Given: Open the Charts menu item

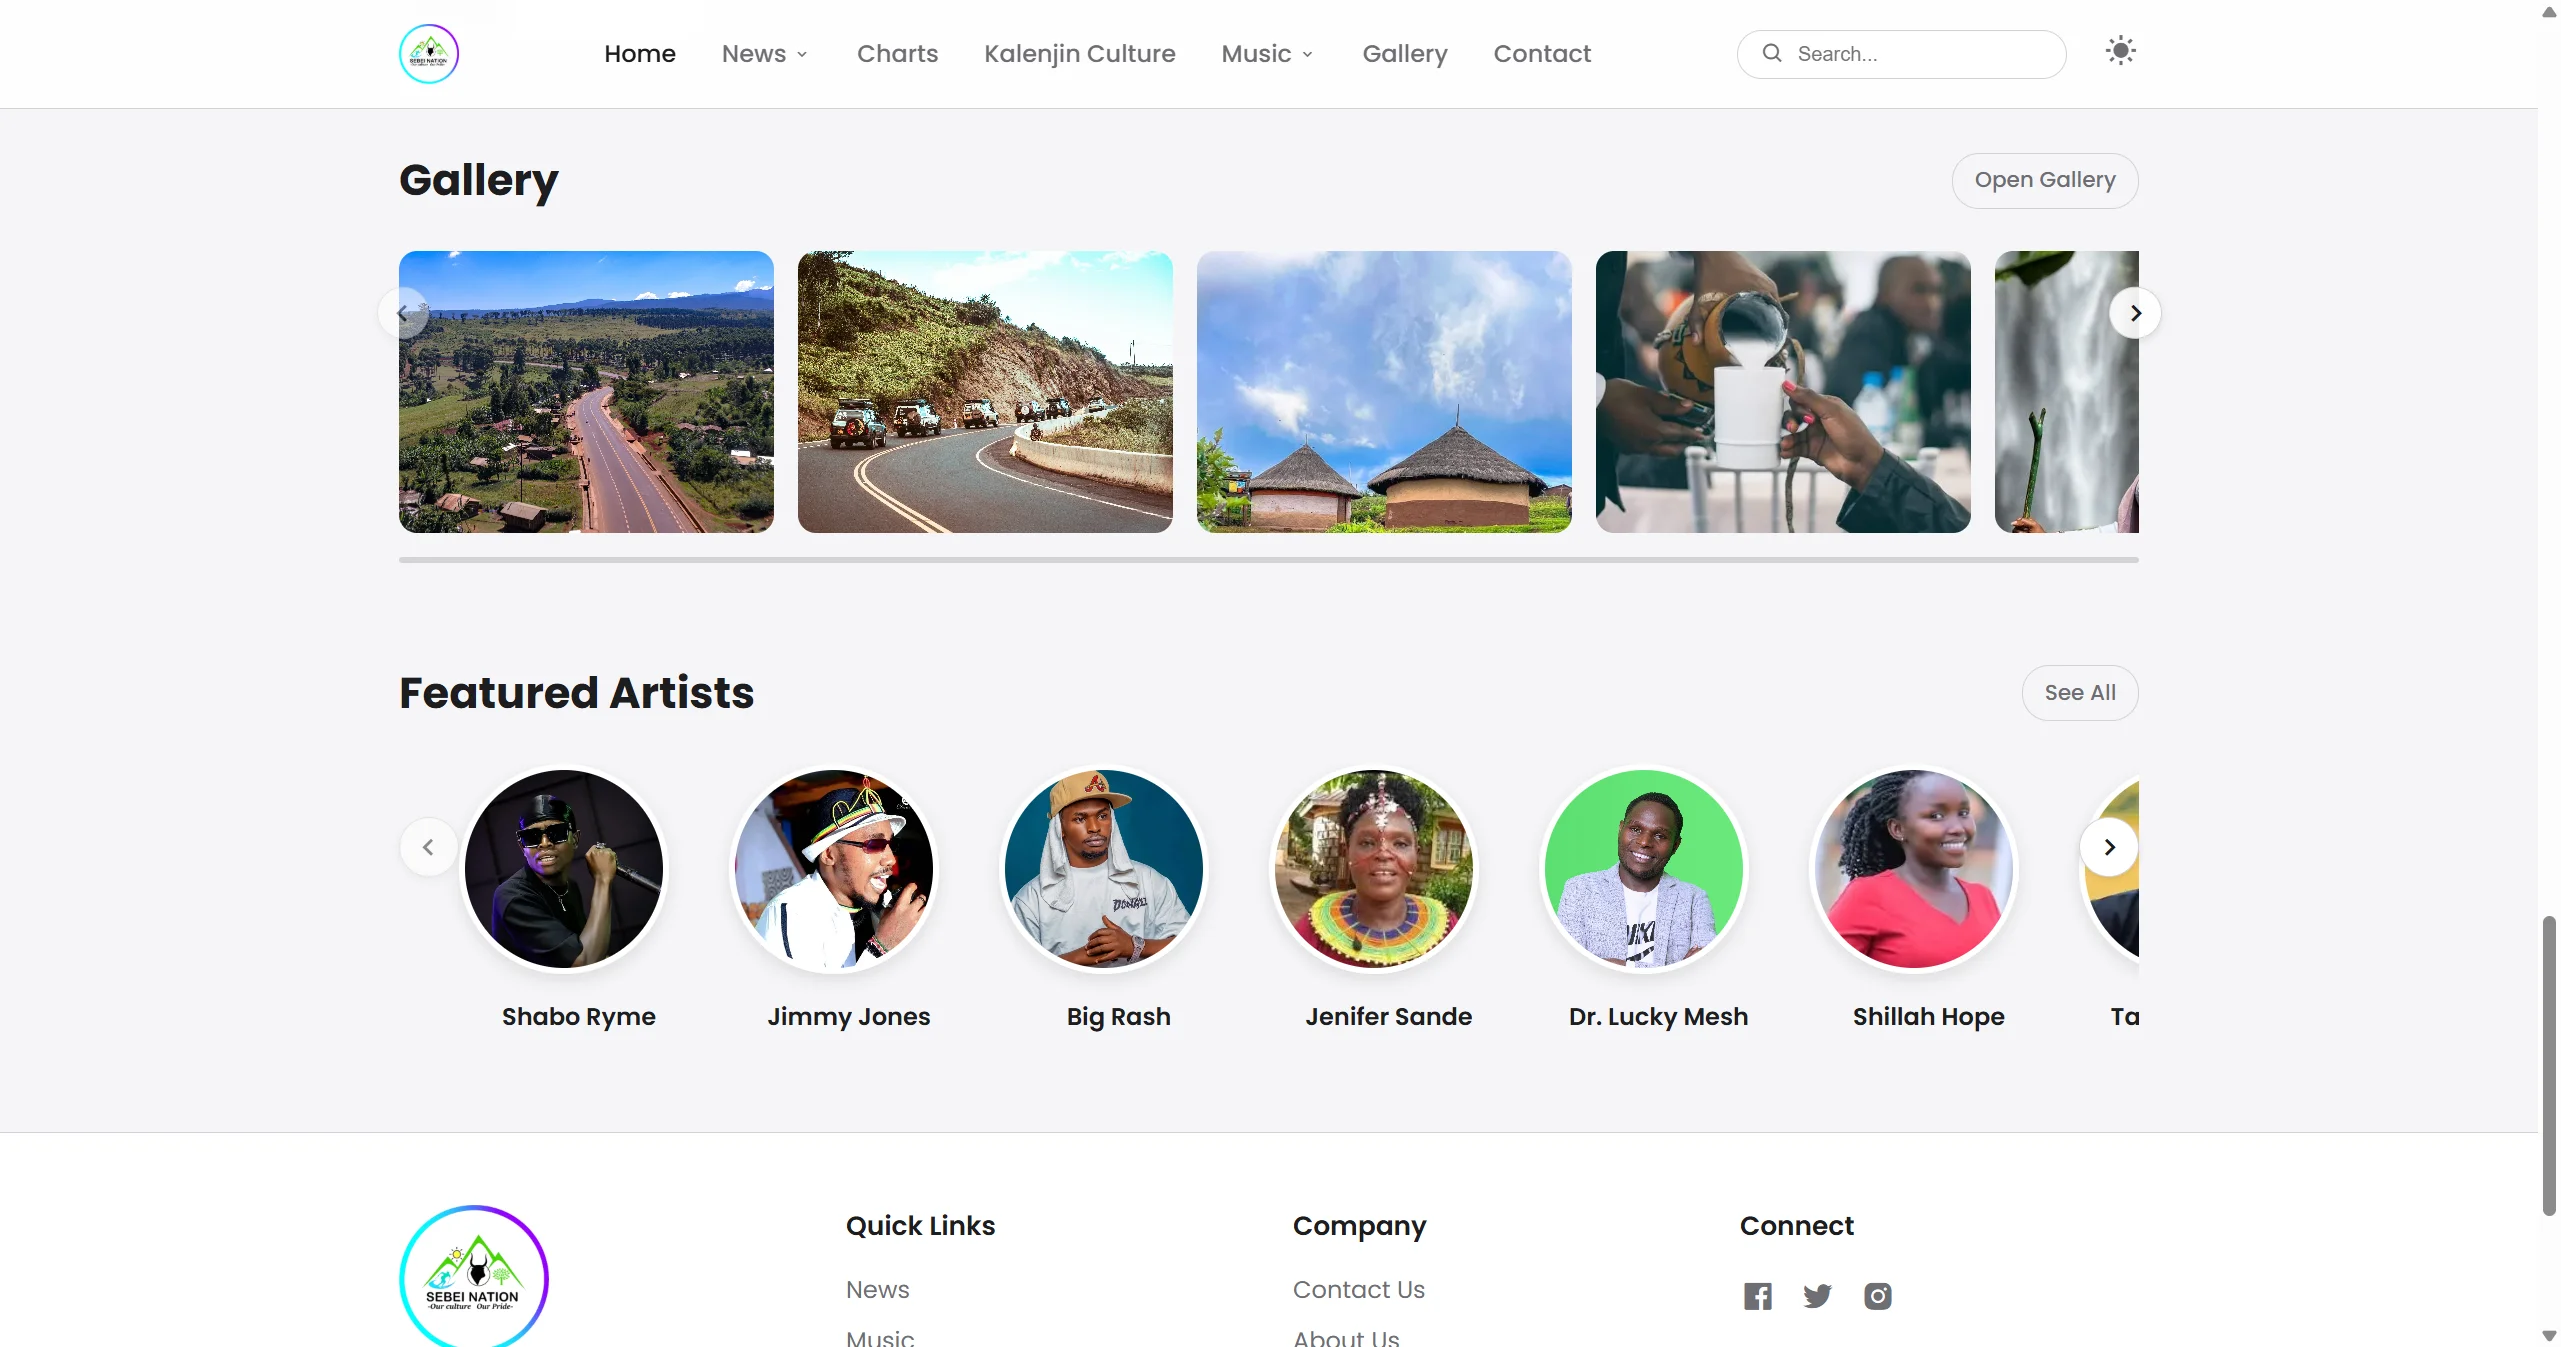Looking at the screenshot, I should (x=897, y=54).
